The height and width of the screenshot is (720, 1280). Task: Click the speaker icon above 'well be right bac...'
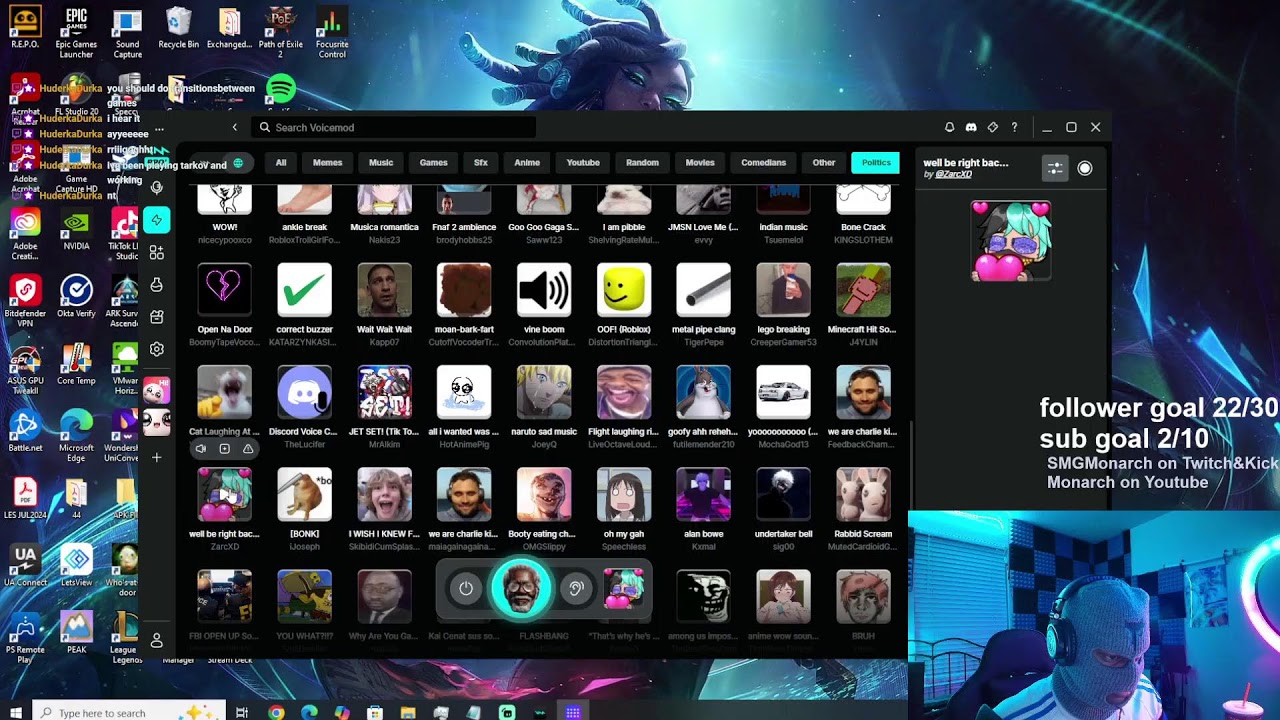[x=201, y=449]
